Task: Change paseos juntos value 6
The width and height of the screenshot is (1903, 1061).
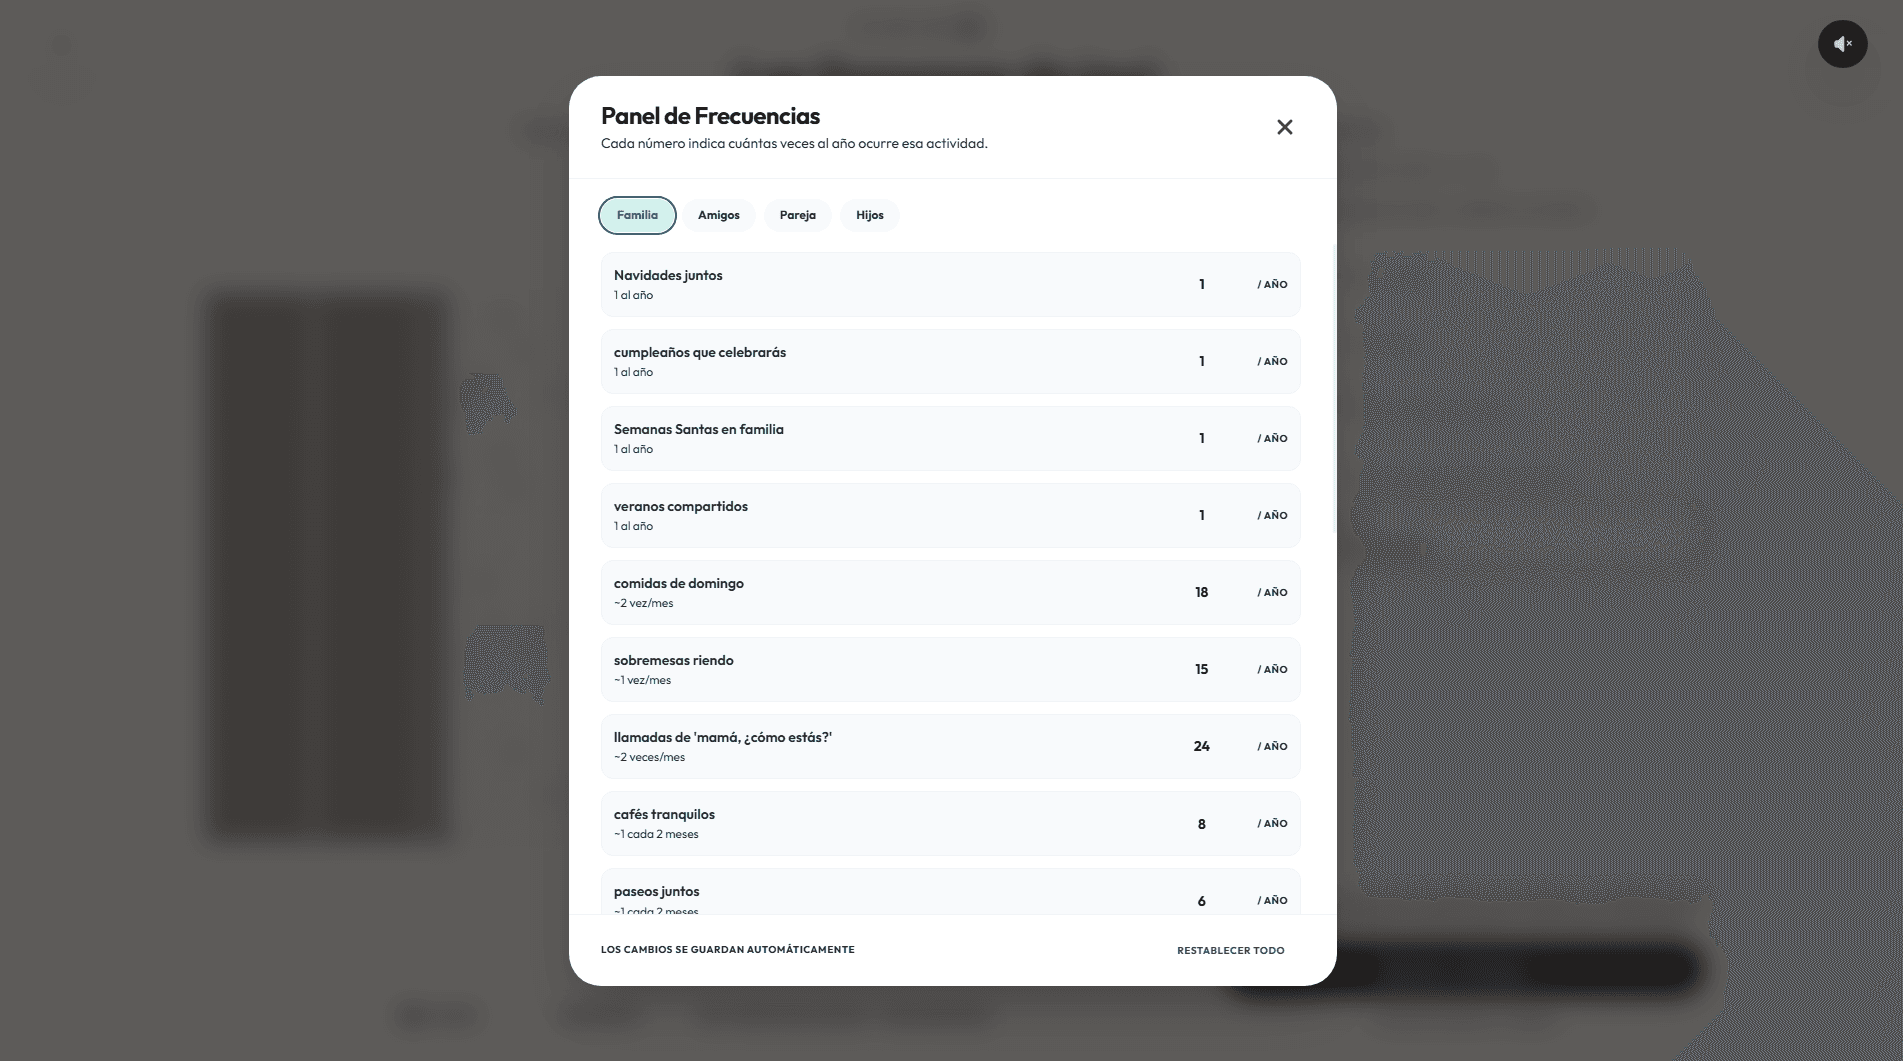Action: (1202, 900)
